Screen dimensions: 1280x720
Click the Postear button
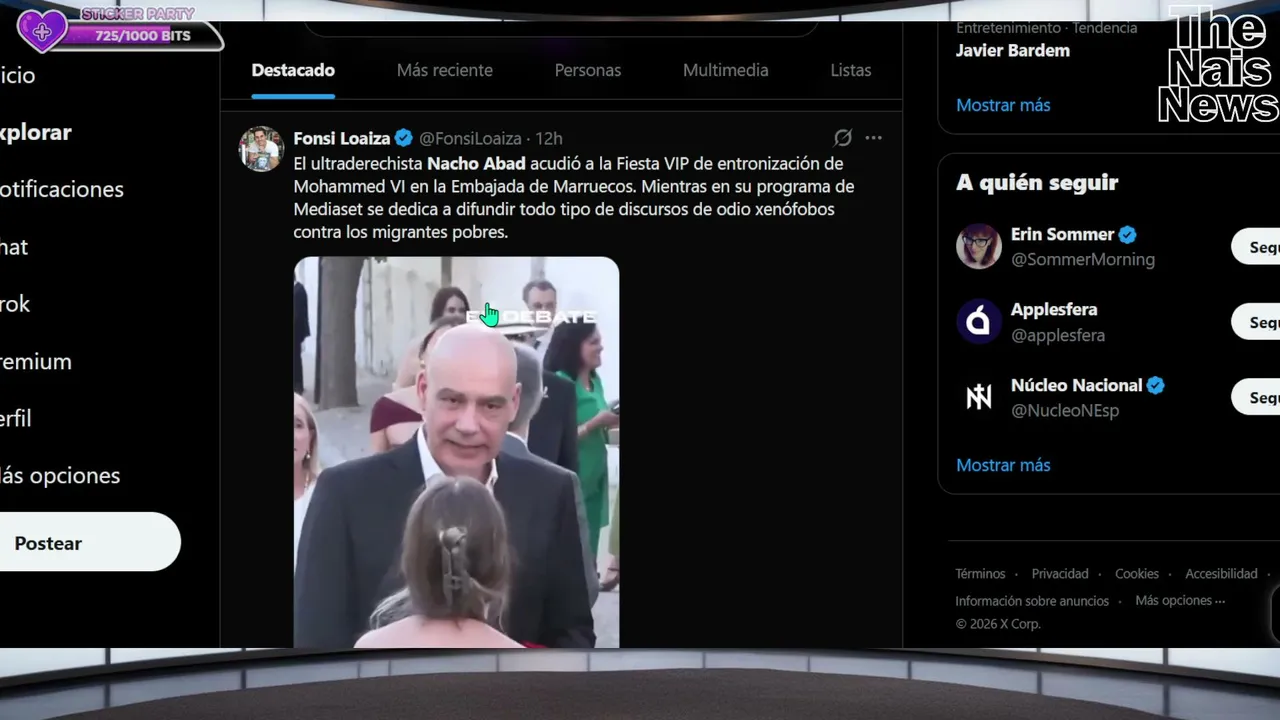click(x=90, y=542)
